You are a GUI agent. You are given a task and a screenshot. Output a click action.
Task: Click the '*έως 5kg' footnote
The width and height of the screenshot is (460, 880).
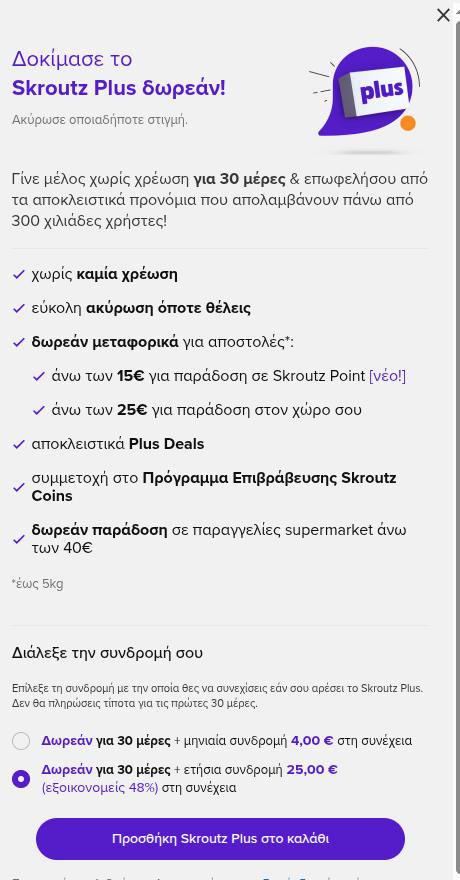[38, 584]
